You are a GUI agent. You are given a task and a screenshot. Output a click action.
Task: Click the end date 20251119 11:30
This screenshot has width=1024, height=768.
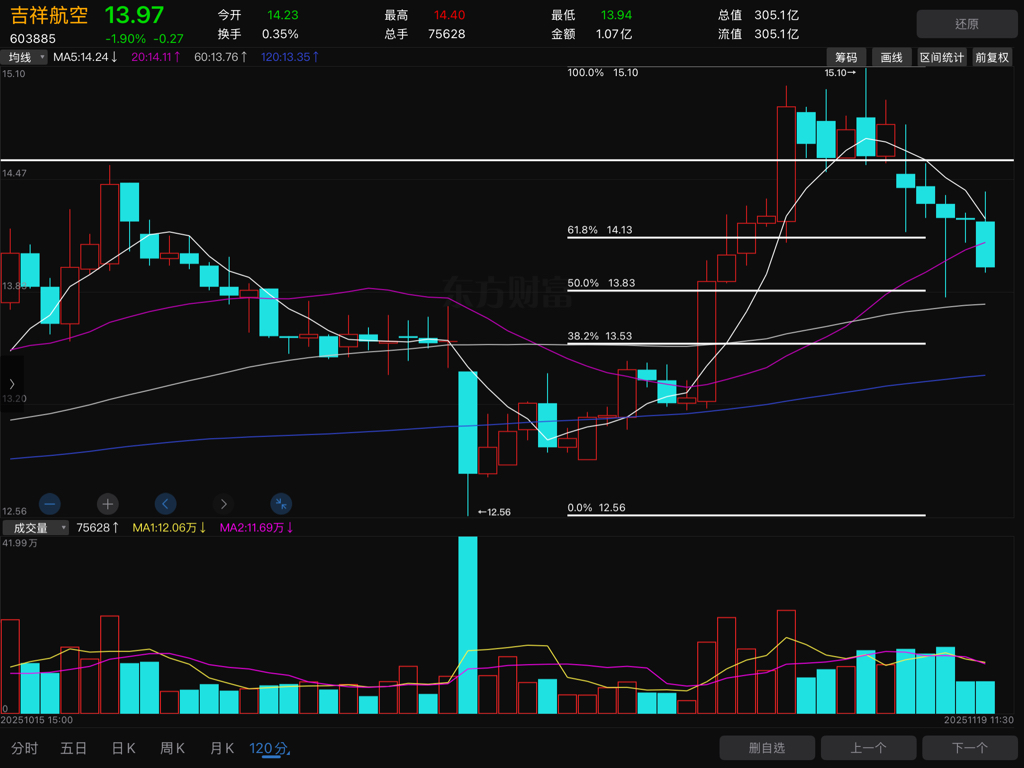pyautogui.click(x=979, y=720)
